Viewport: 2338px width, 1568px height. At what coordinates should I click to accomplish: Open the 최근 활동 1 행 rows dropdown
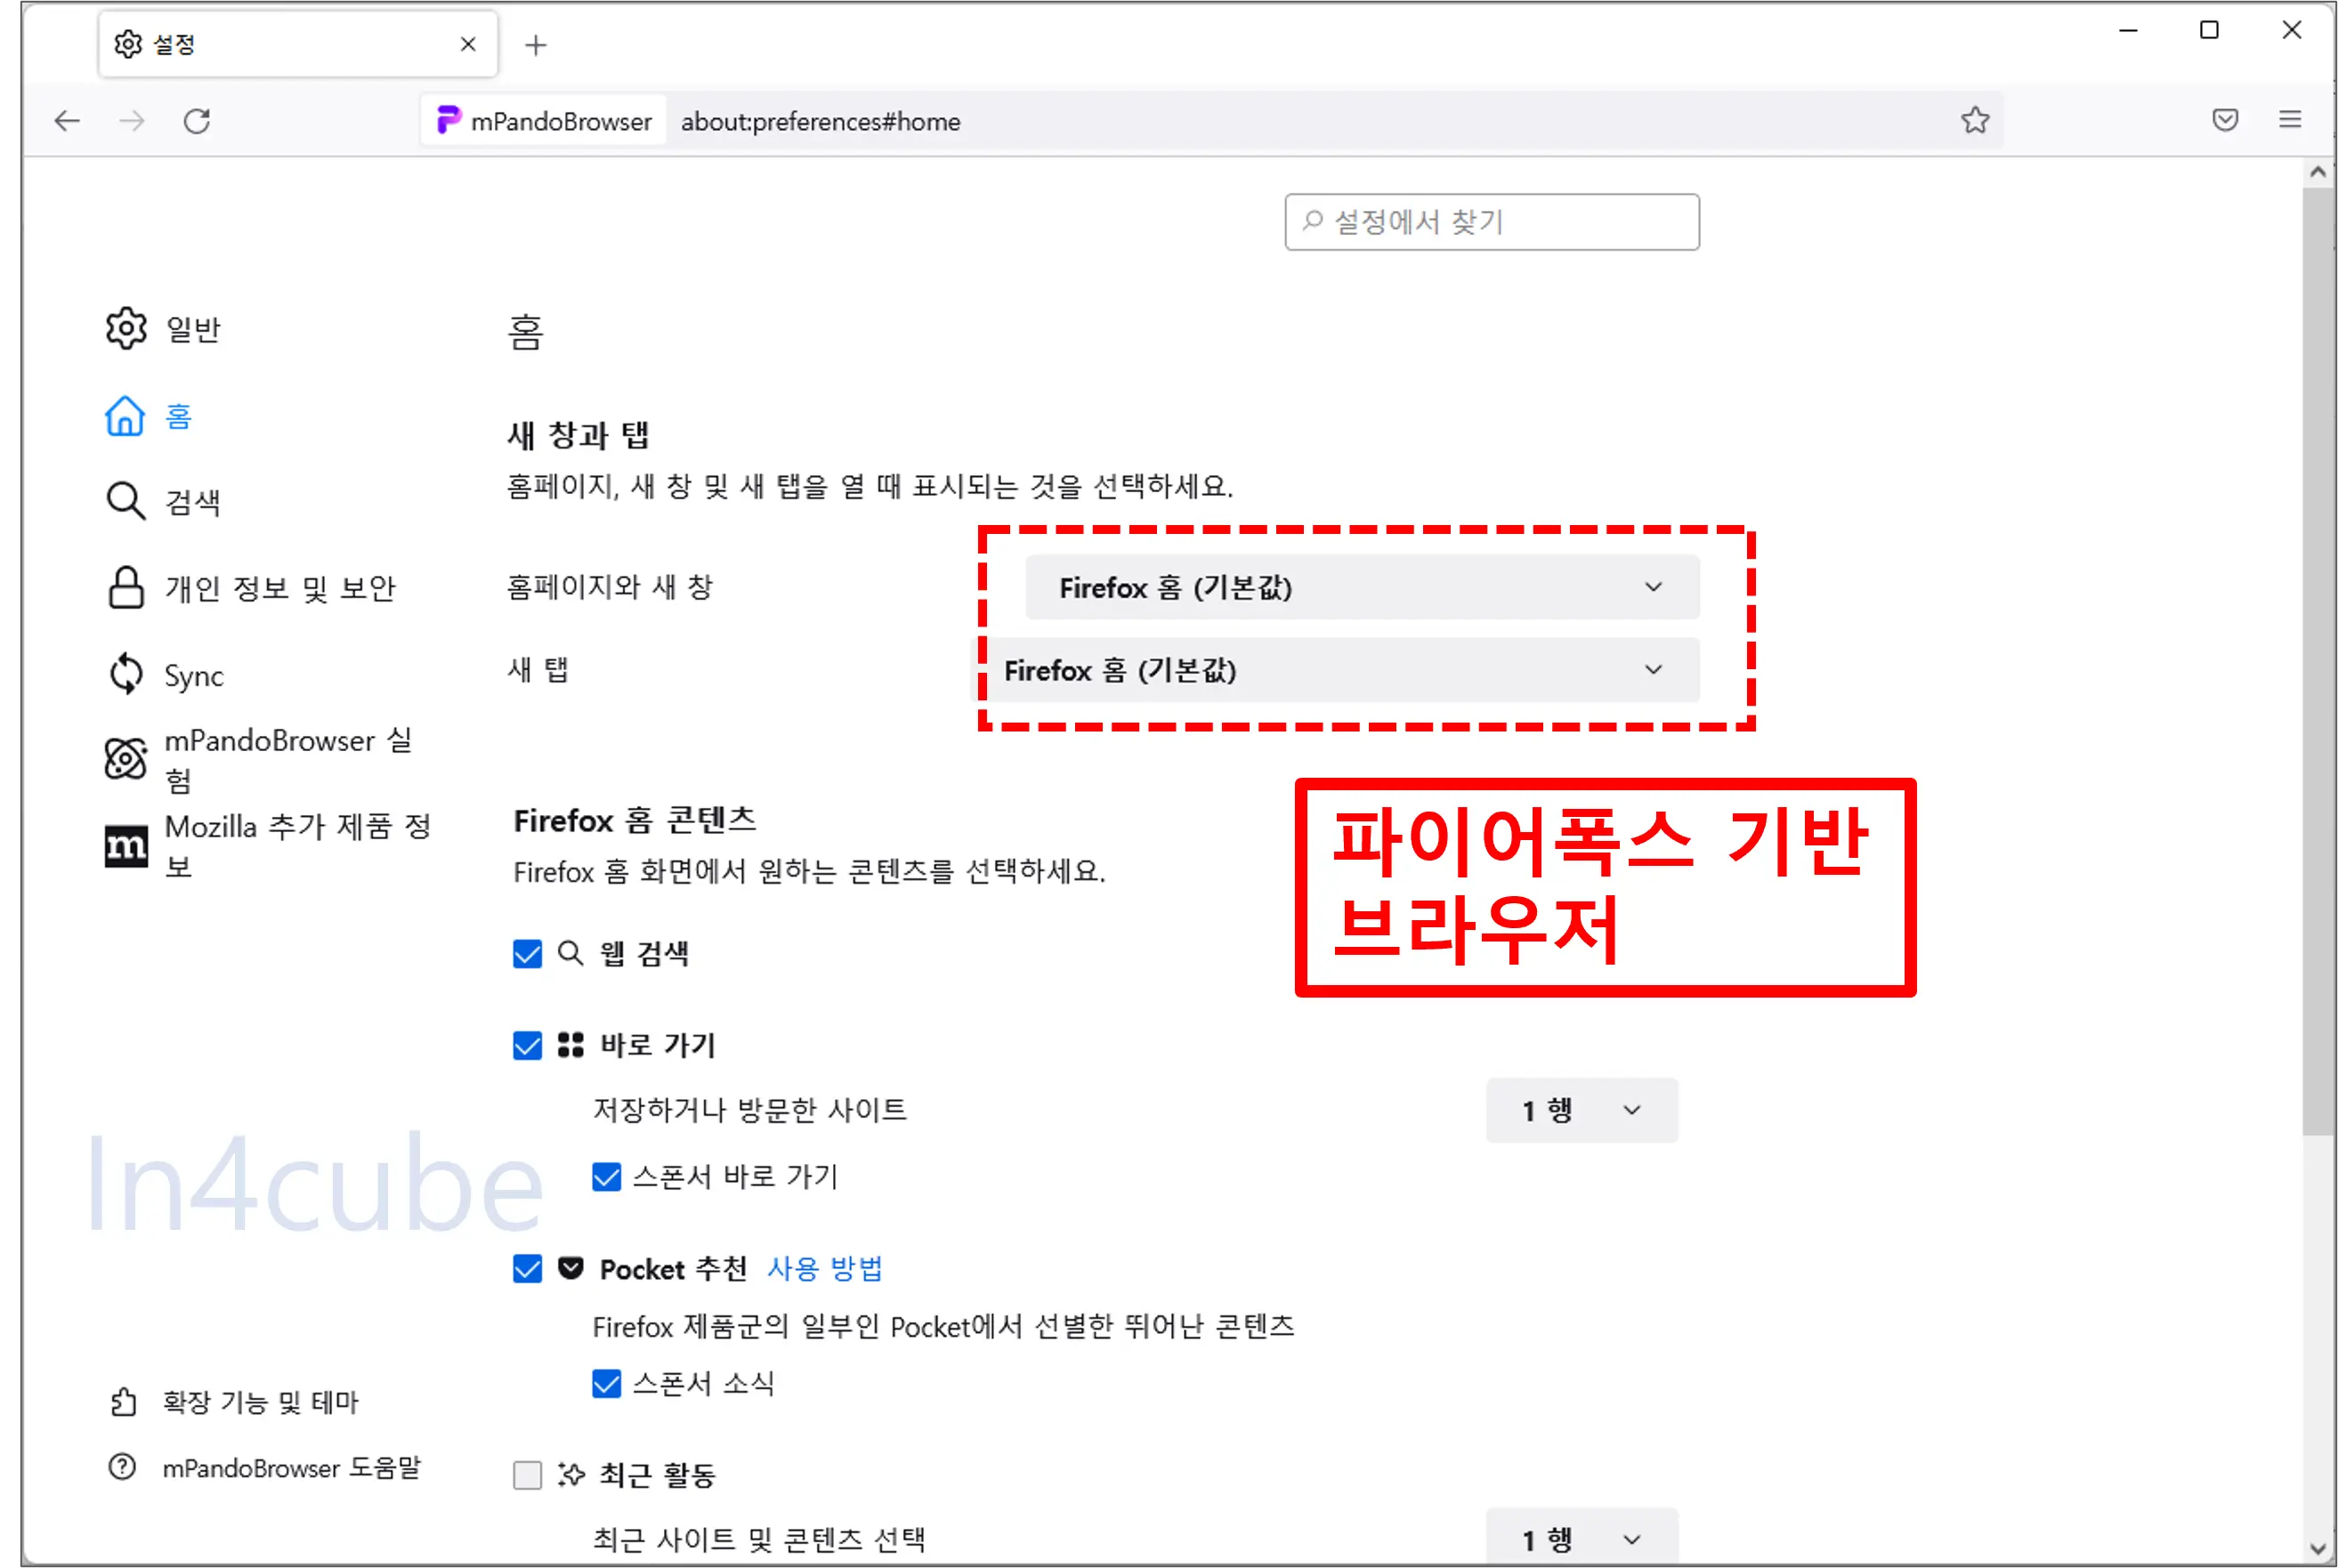tap(1581, 1538)
